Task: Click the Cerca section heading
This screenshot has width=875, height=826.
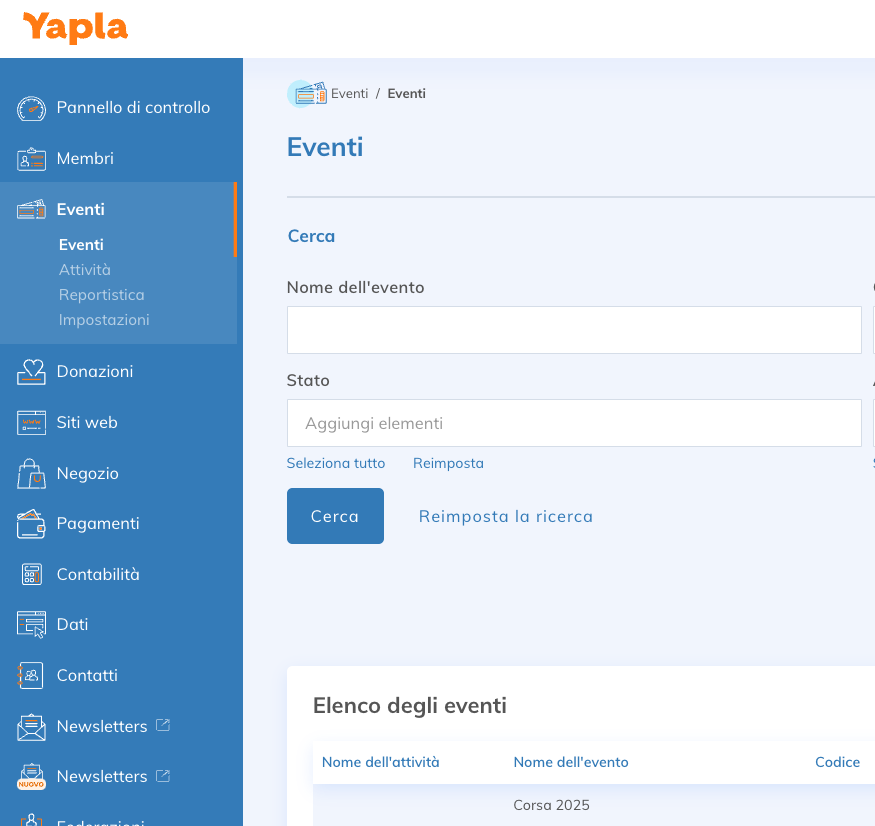Action: click(x=311, y=236)
